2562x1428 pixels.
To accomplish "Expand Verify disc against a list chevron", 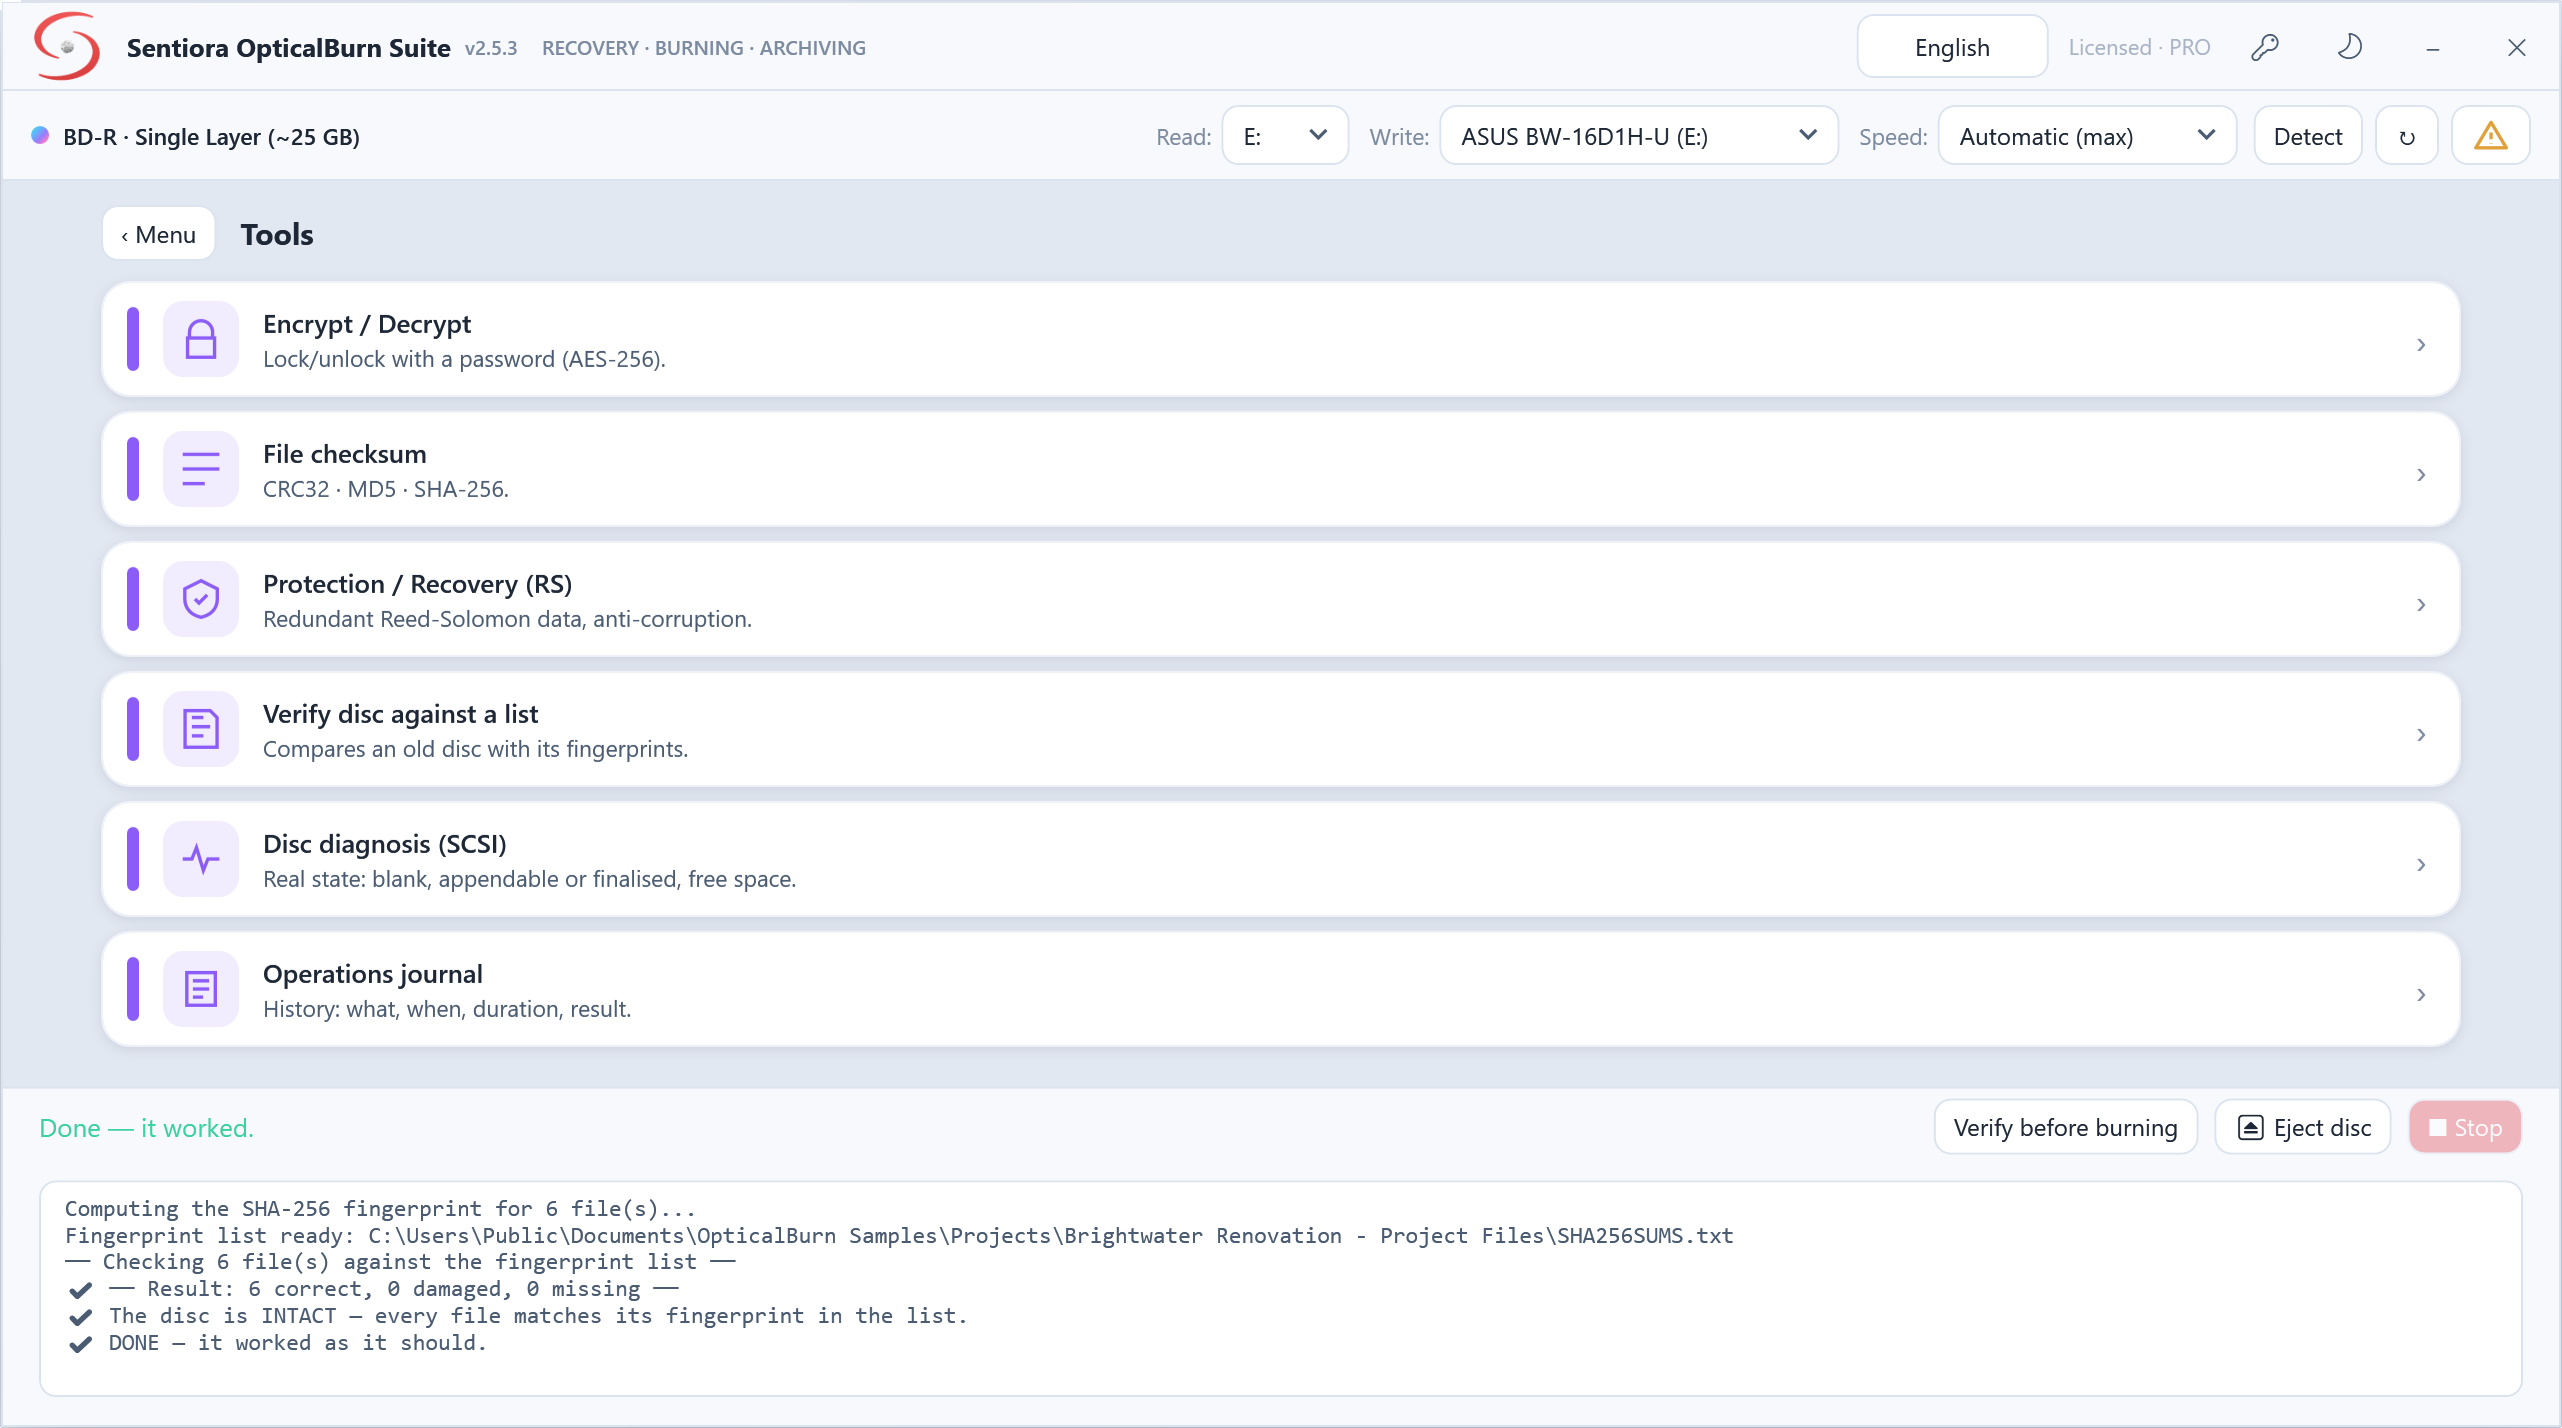I will pos(2421,735).
